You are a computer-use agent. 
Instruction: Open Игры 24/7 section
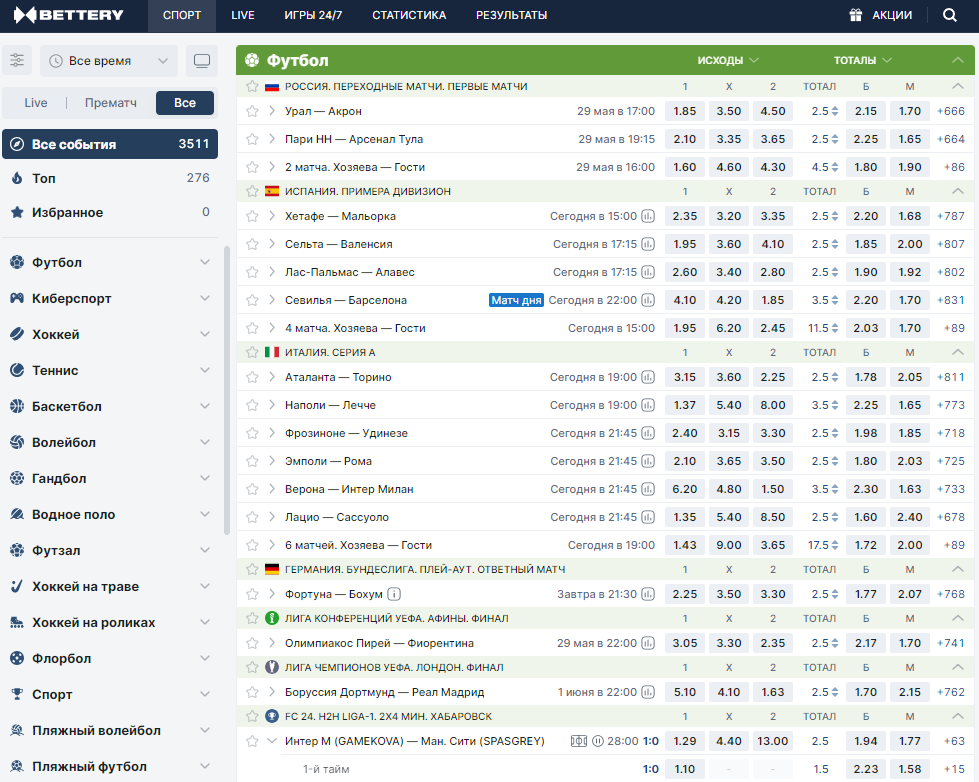pos(313,16)
